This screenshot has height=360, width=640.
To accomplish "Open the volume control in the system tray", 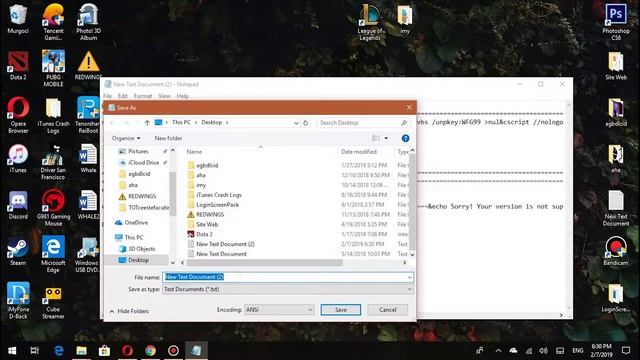I will click(543, 350).
